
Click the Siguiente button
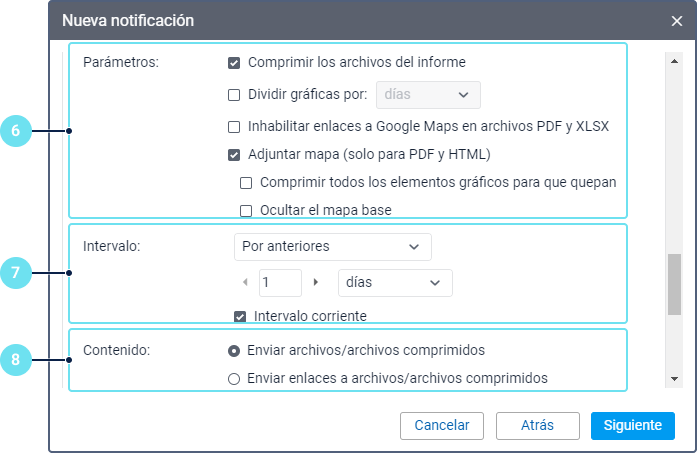(x=632, y=425)
